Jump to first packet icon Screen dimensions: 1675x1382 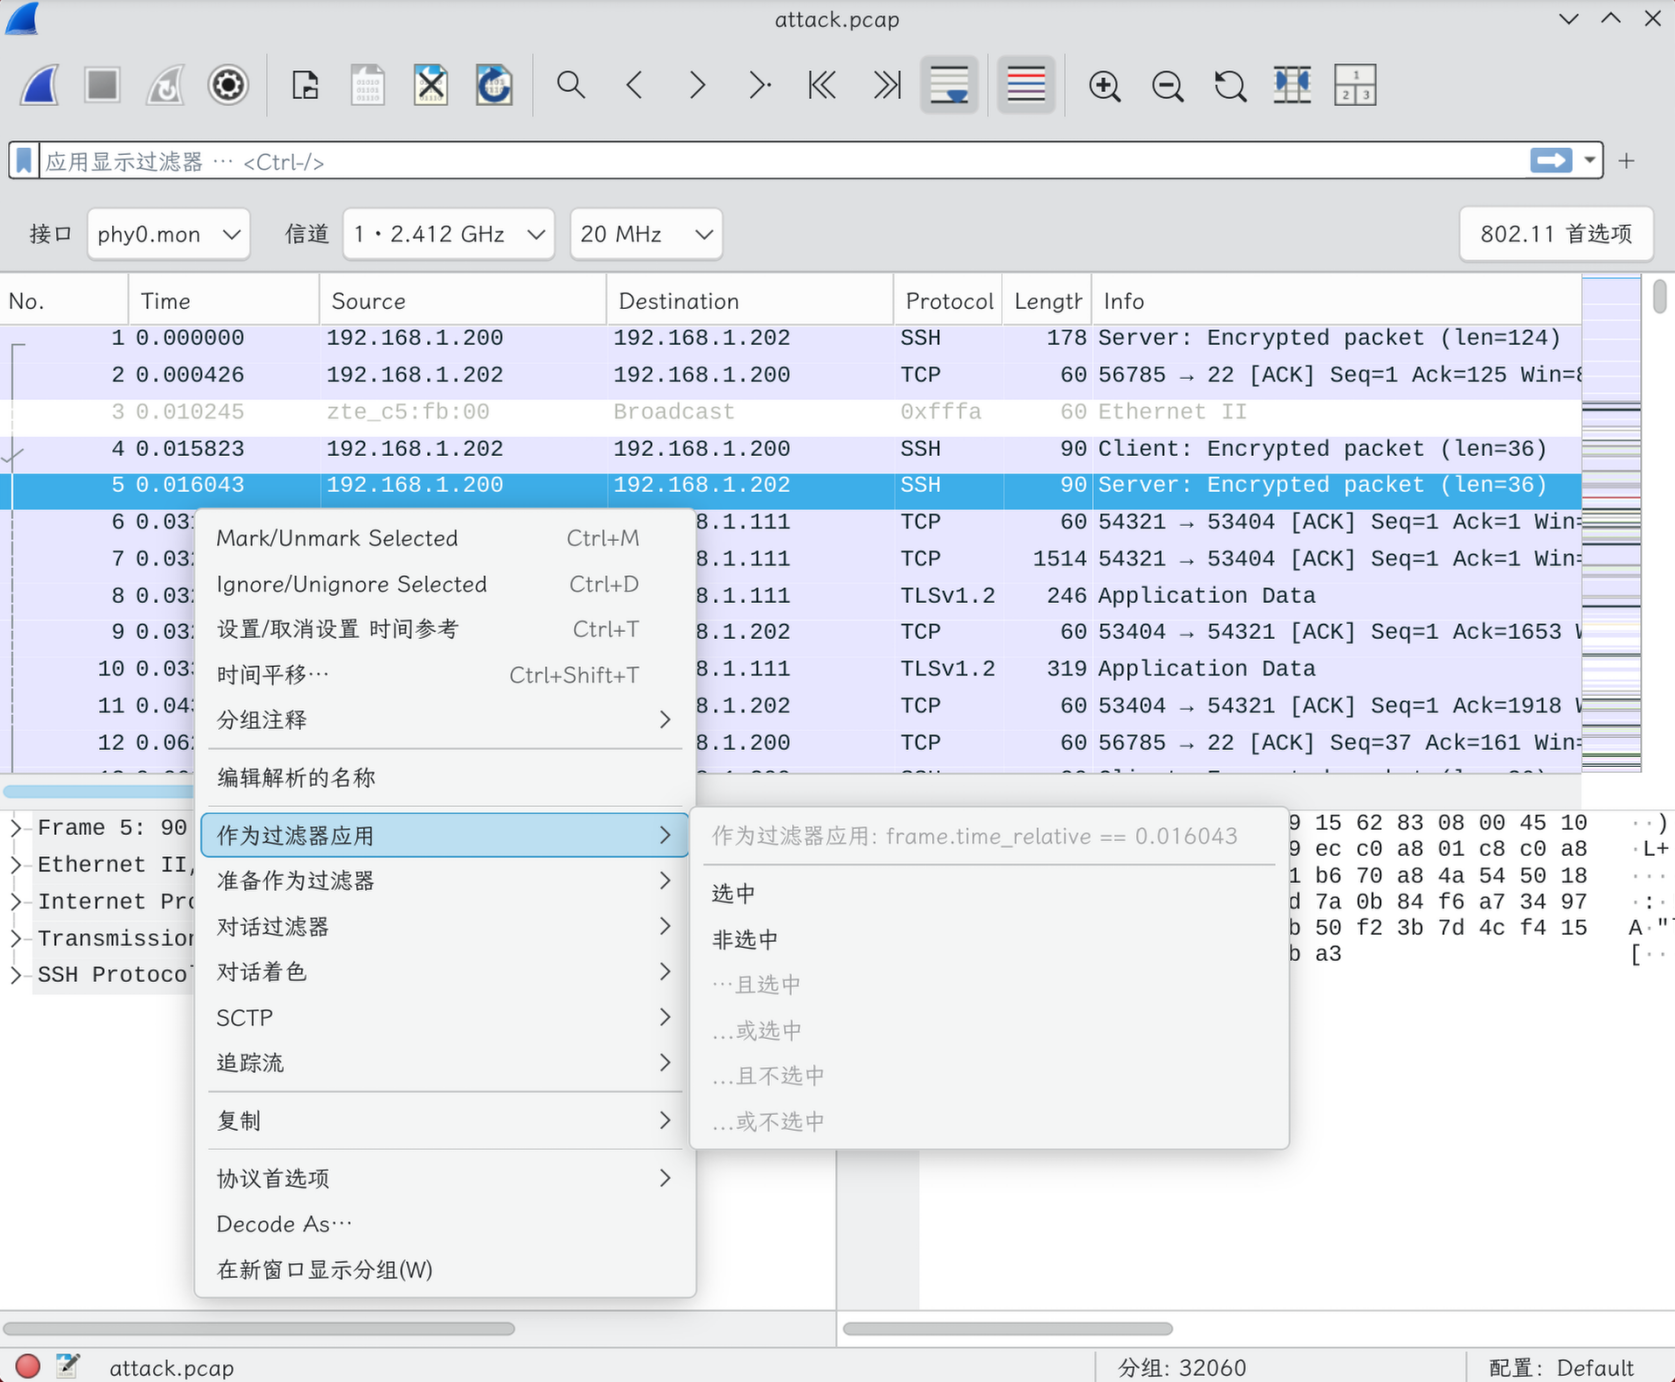click(823, 85)
